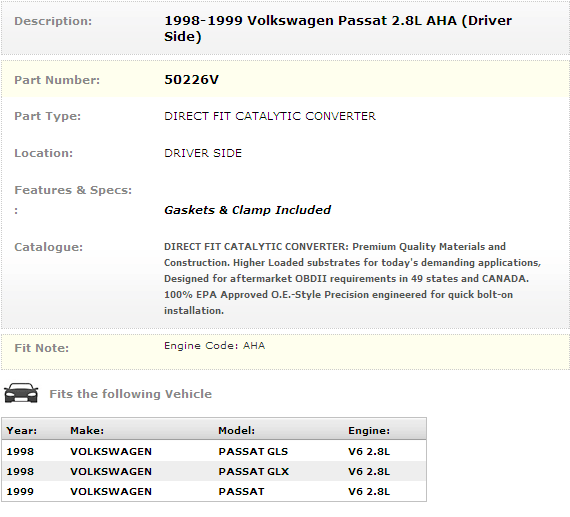Click the Make column header

point(87,430)
